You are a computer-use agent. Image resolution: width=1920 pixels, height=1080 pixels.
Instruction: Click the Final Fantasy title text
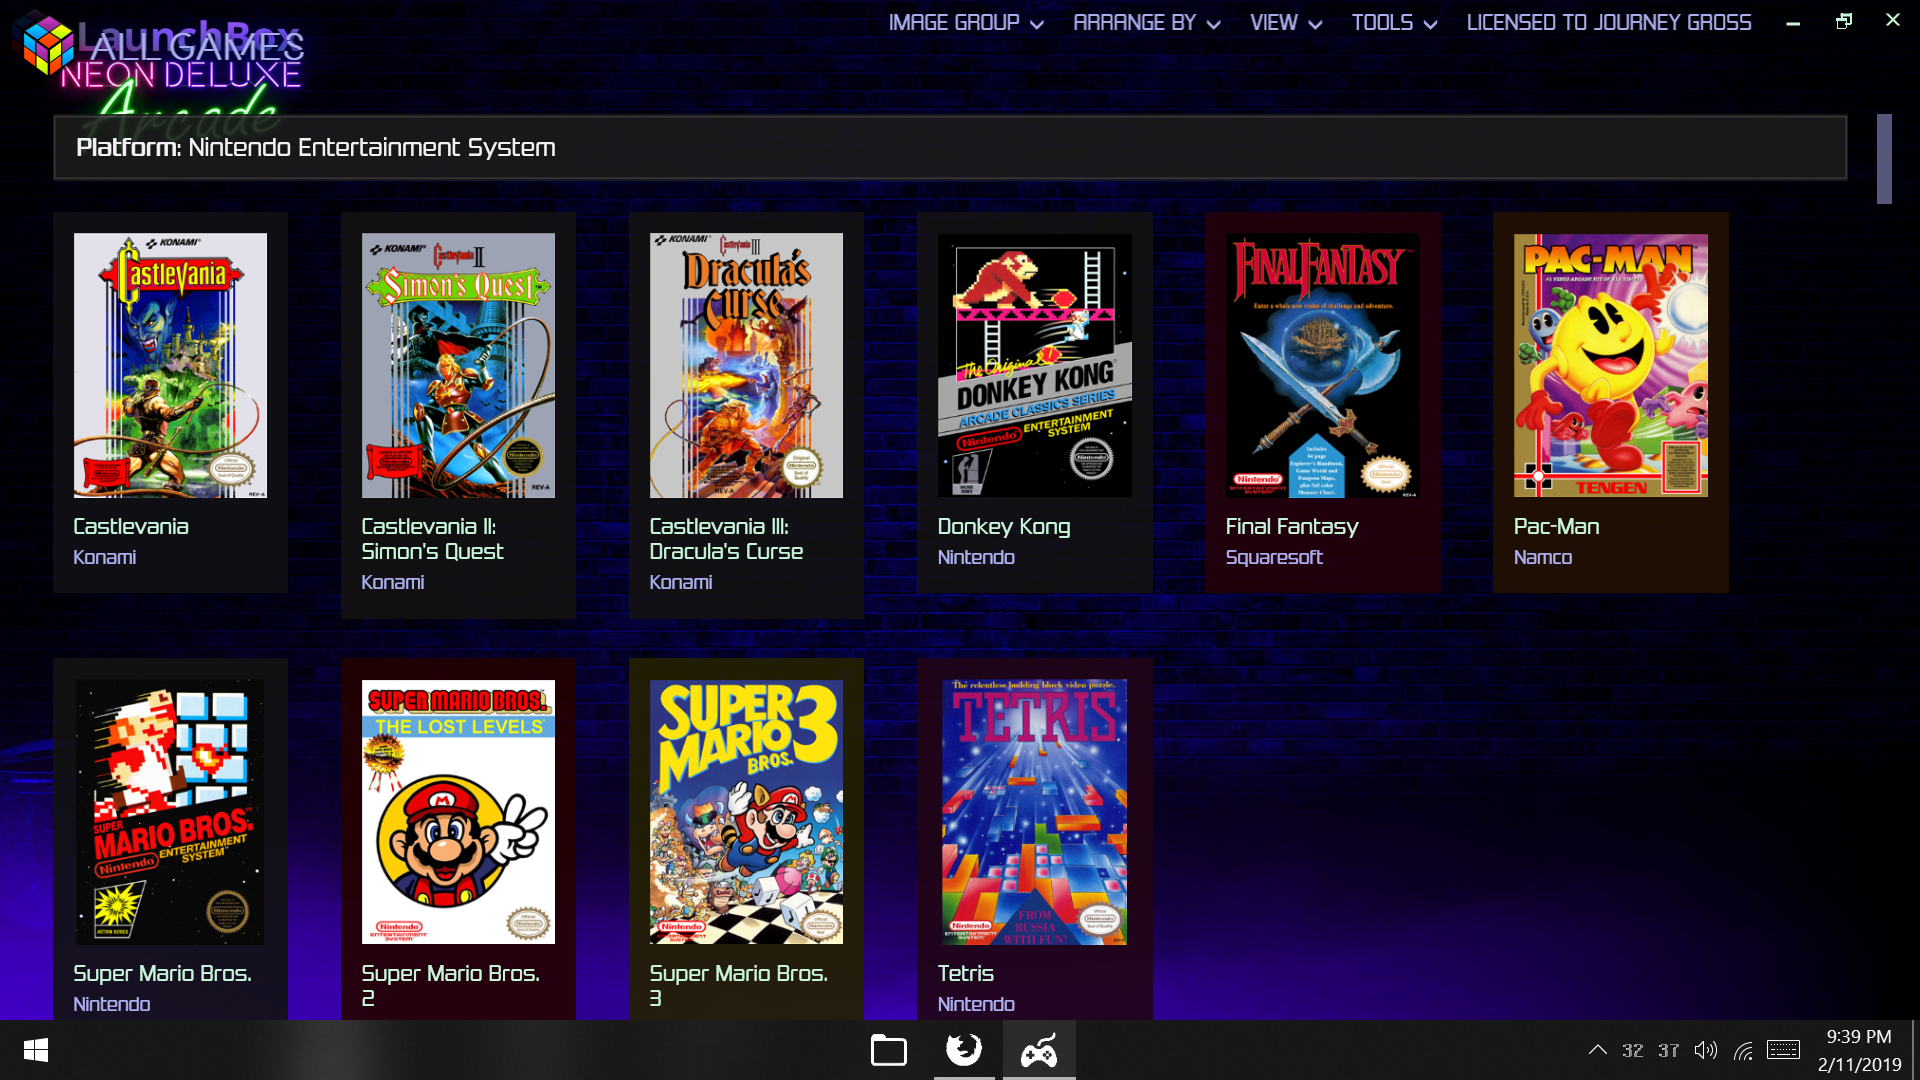pyautogui.click(x=1292, y=526)
